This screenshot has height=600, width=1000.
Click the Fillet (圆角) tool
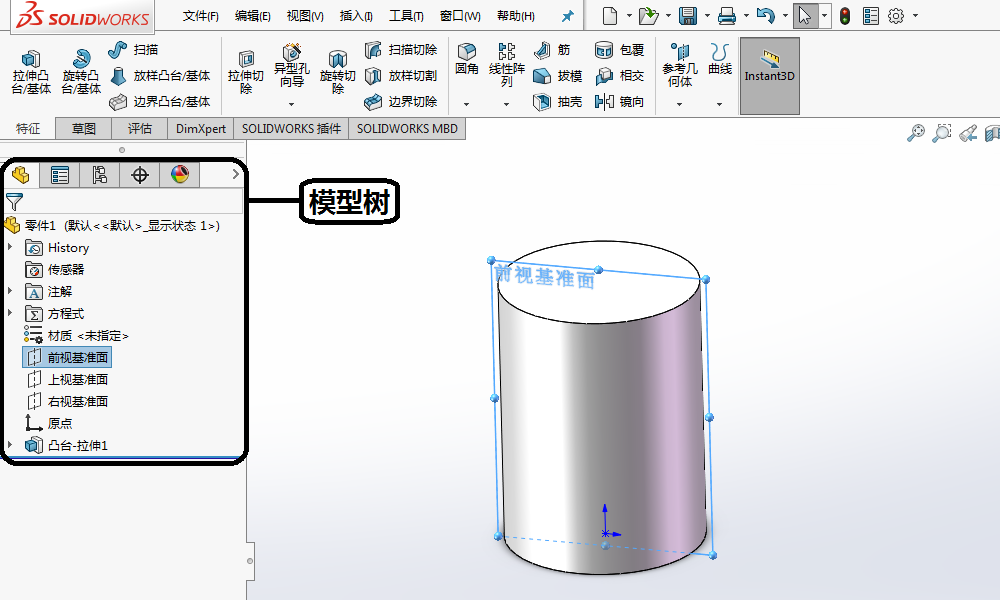click(467, 59)
